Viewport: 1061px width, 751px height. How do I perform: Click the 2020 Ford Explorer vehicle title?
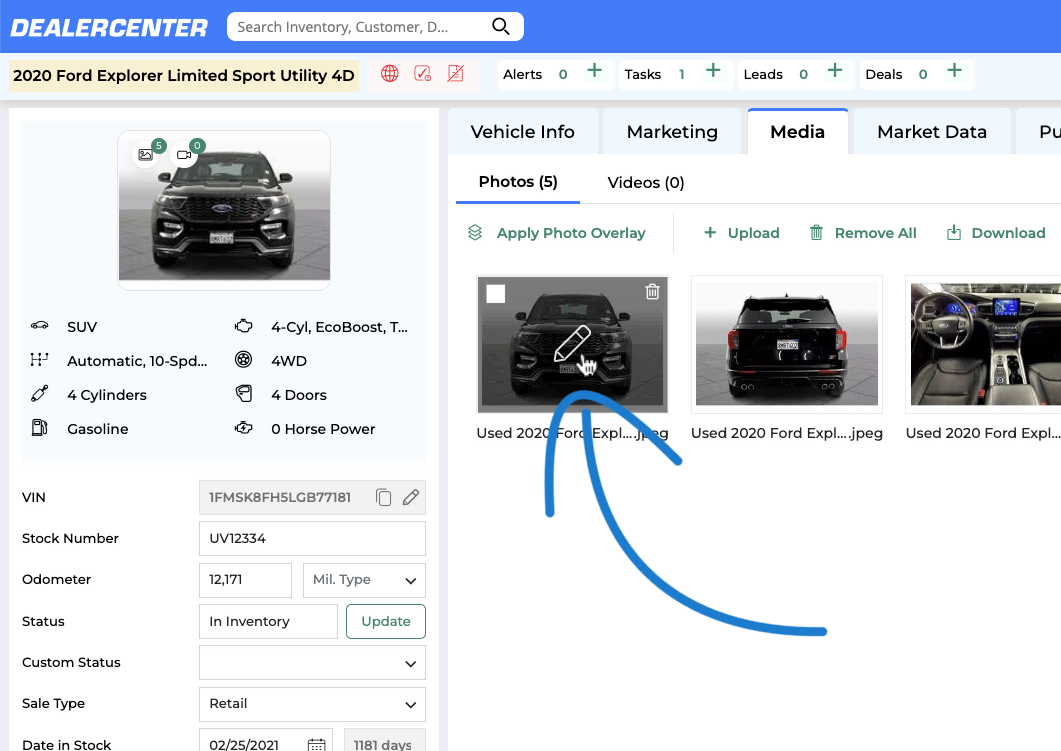[x=184, y=75]
